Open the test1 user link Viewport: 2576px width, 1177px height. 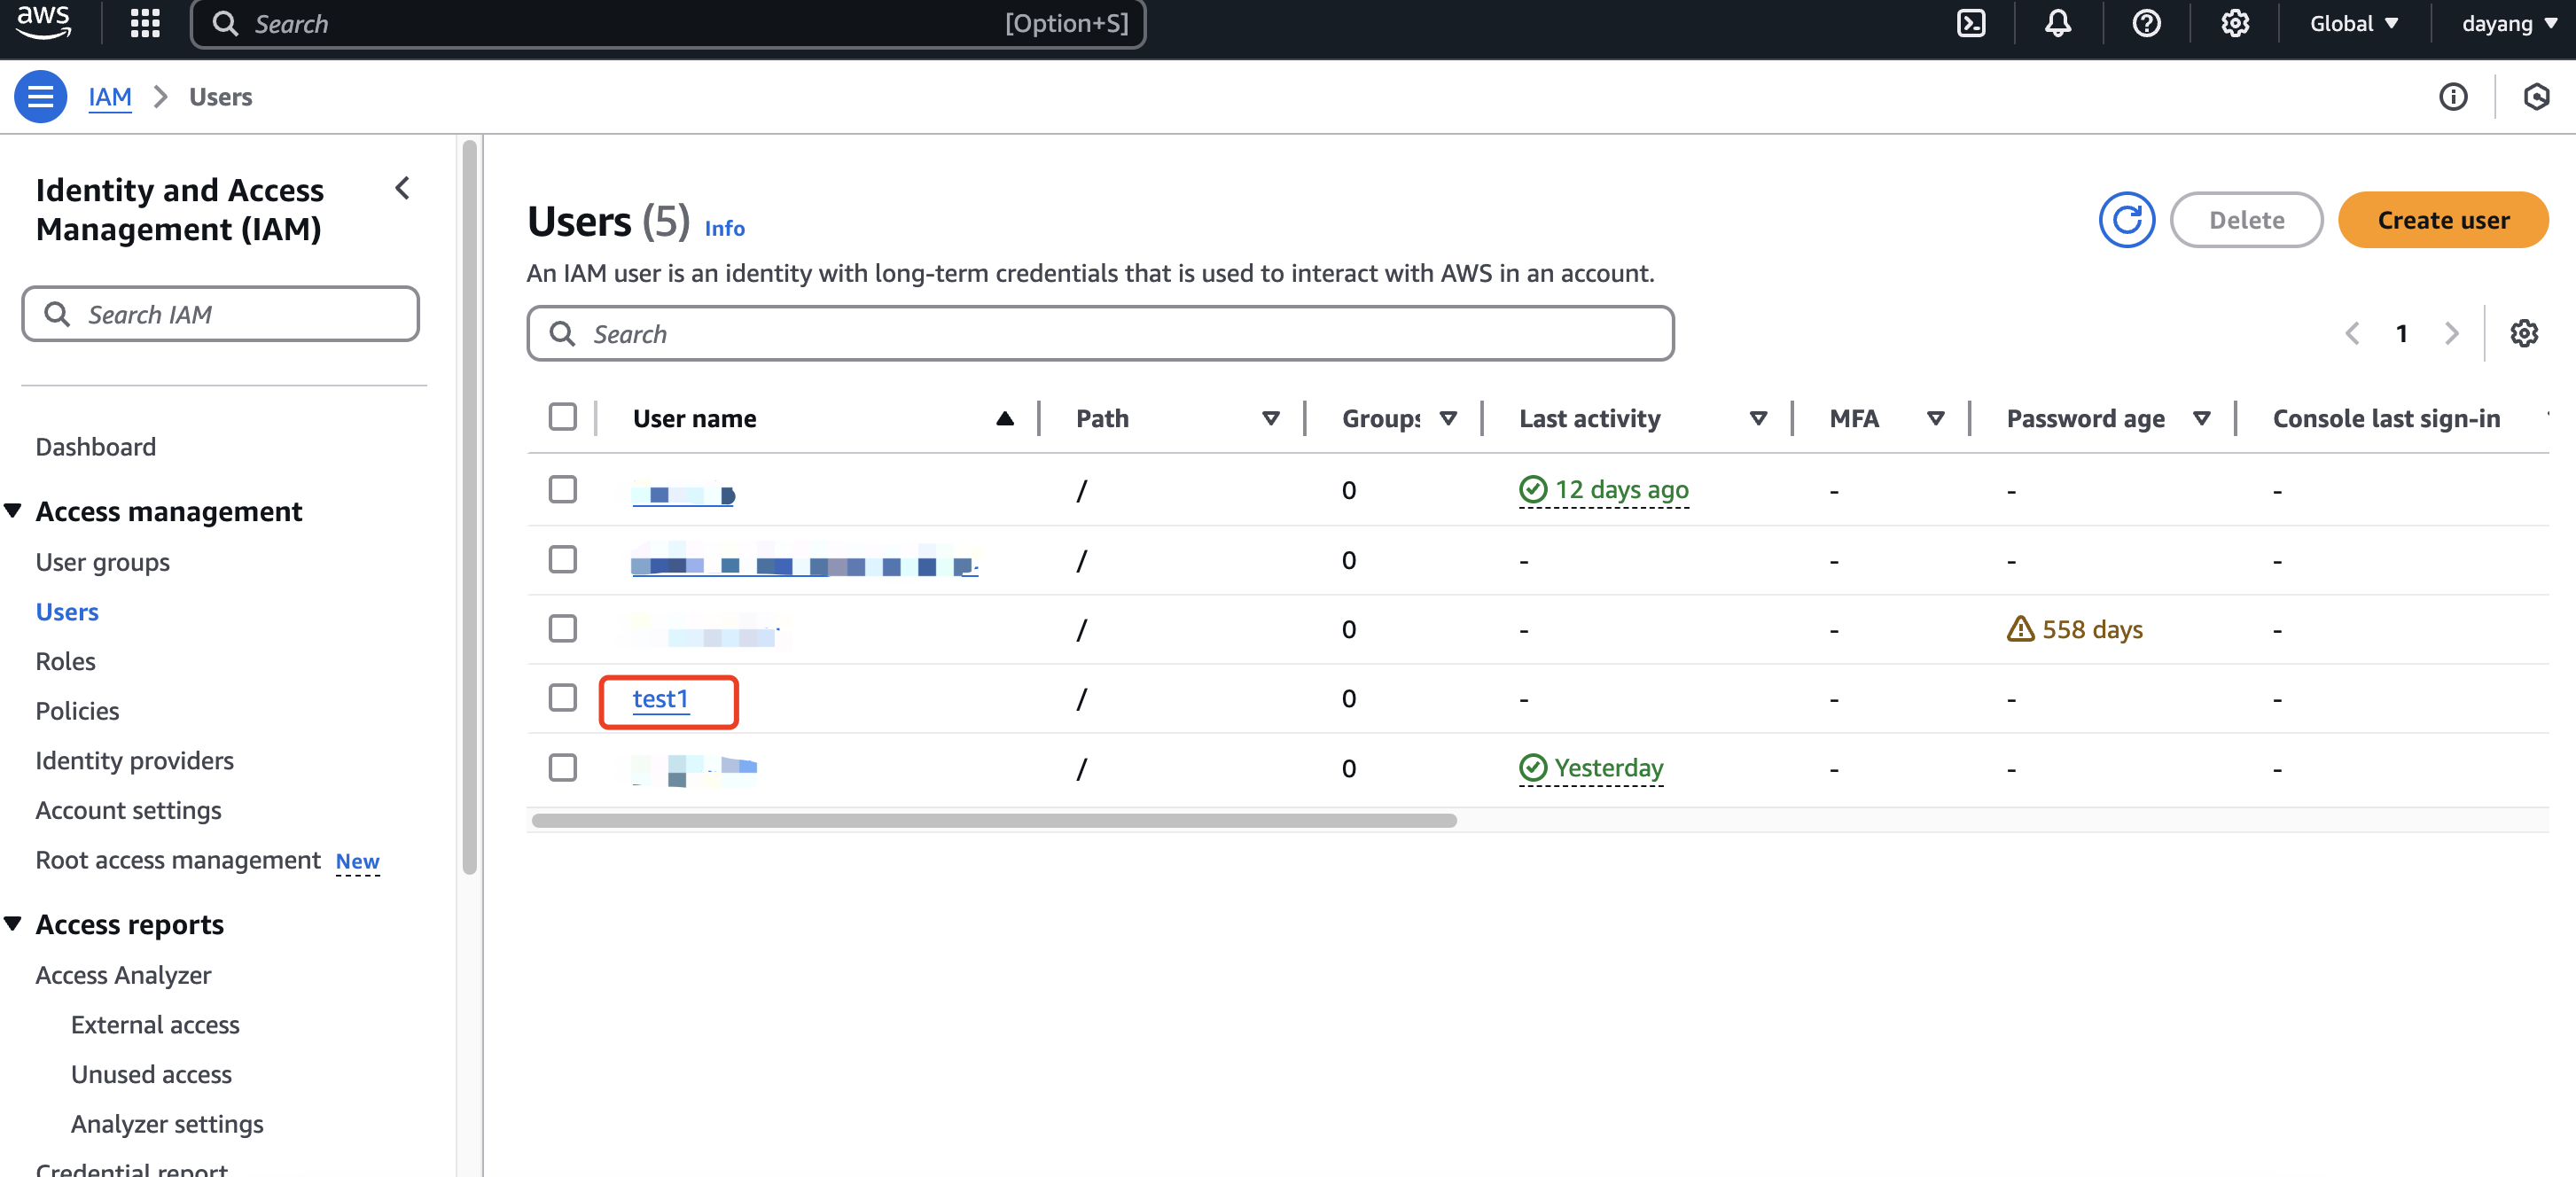pos(660,699)
